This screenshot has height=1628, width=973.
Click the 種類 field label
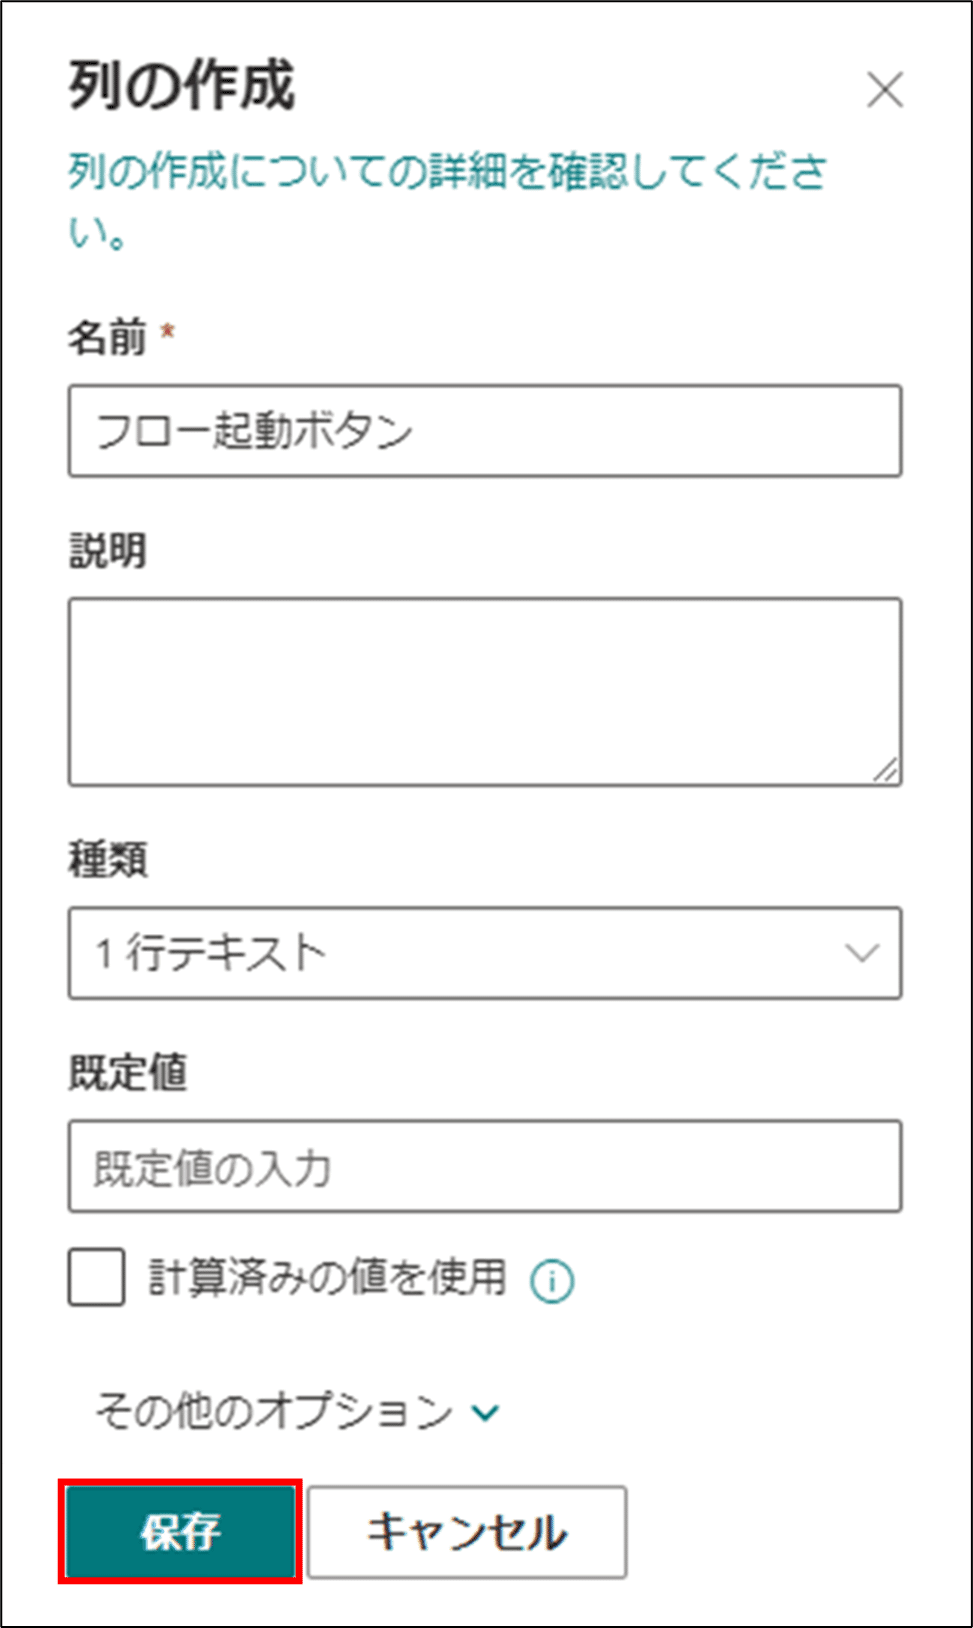coord(107,859)
